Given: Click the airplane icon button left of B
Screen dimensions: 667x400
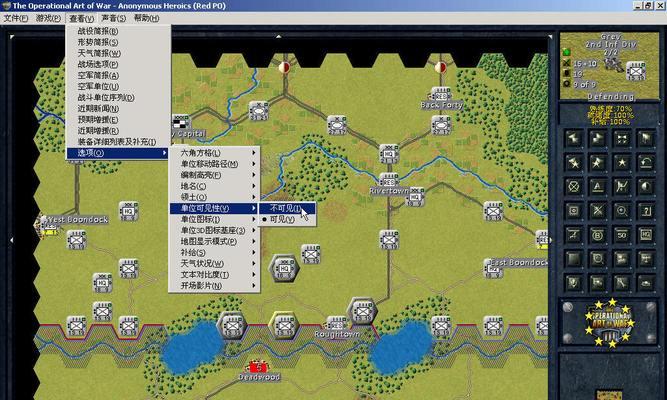Looking at the screenshot, I should tap(573, 235).
